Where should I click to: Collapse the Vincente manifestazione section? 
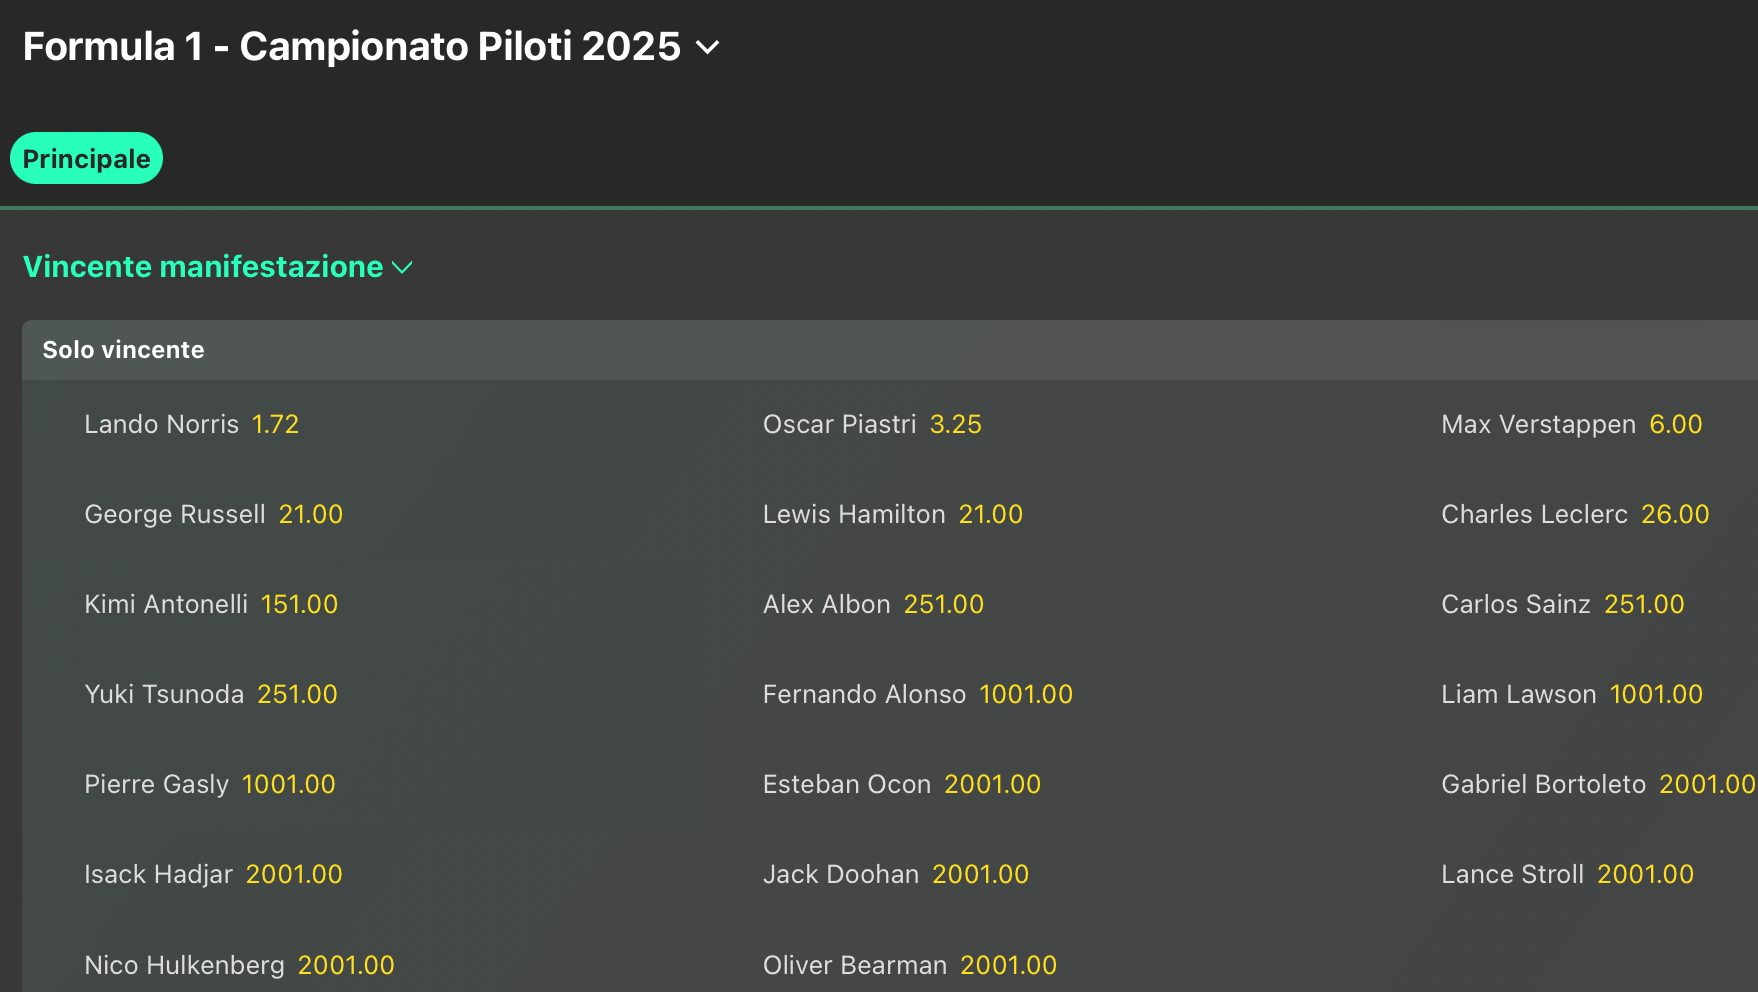[x=402, y=267]
